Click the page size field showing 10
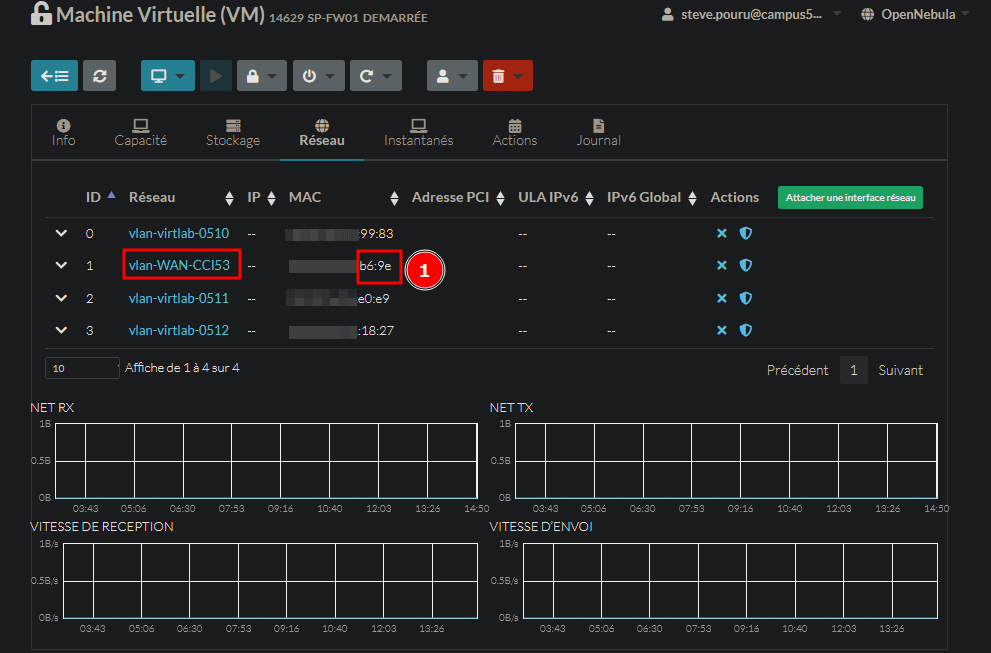The height and width of the screenshot is (653, 991). [81, 368]
